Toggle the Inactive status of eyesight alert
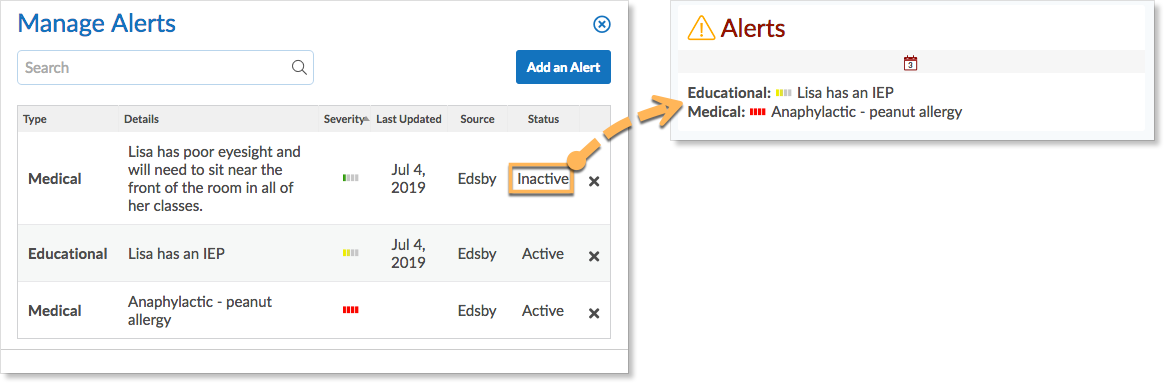Image resolution: width=1165 pixels, height=384 pixels. [542, 179]
